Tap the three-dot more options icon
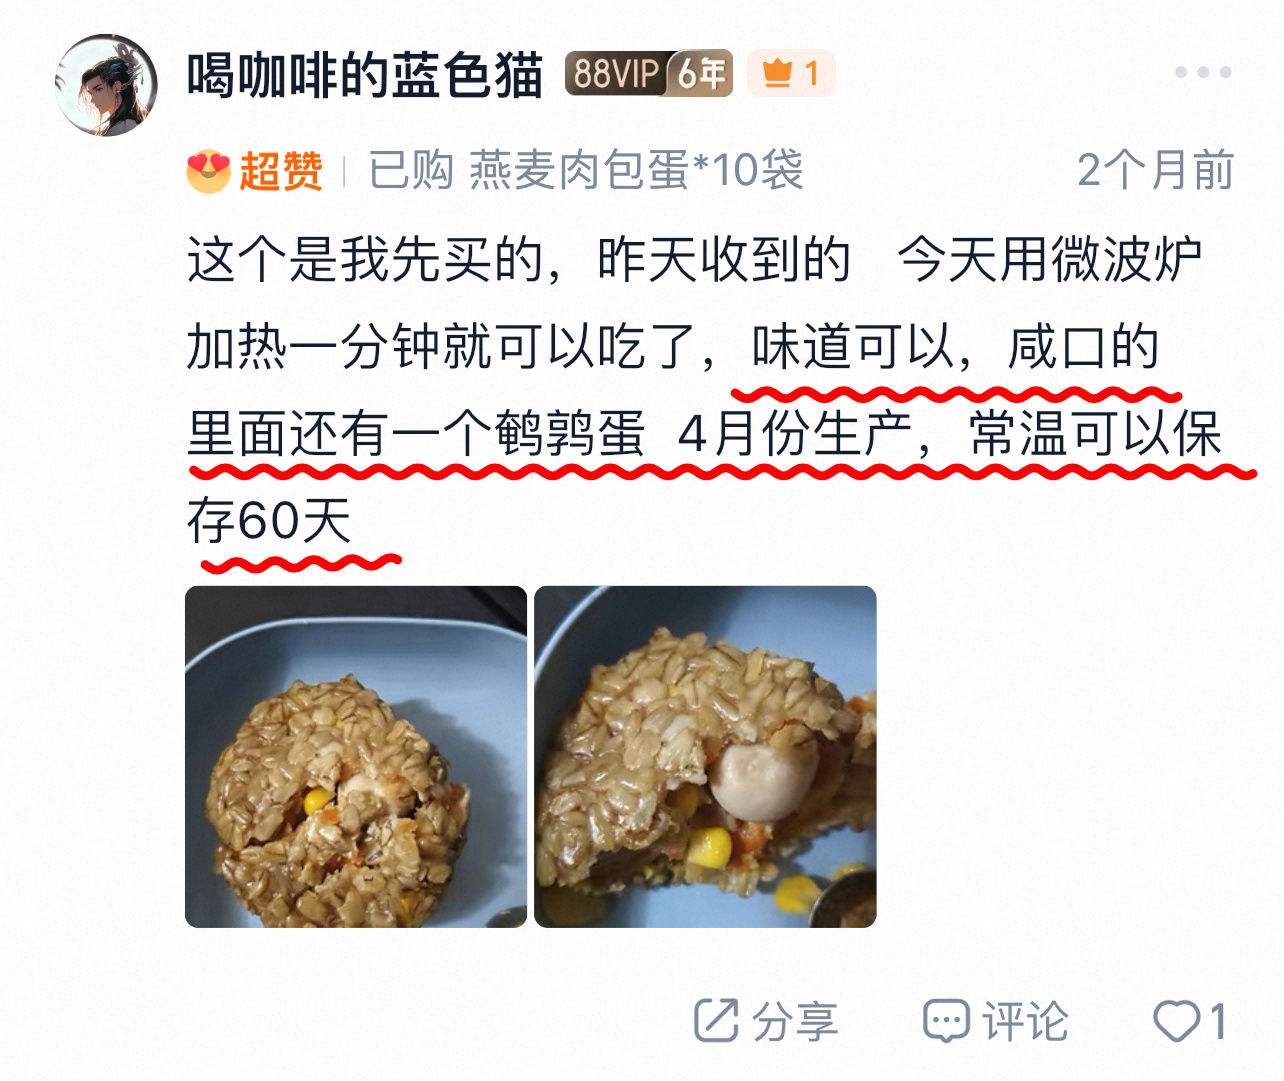Image resolution: width=1284 pixels, height=1081 pixels. (1202, 72)
